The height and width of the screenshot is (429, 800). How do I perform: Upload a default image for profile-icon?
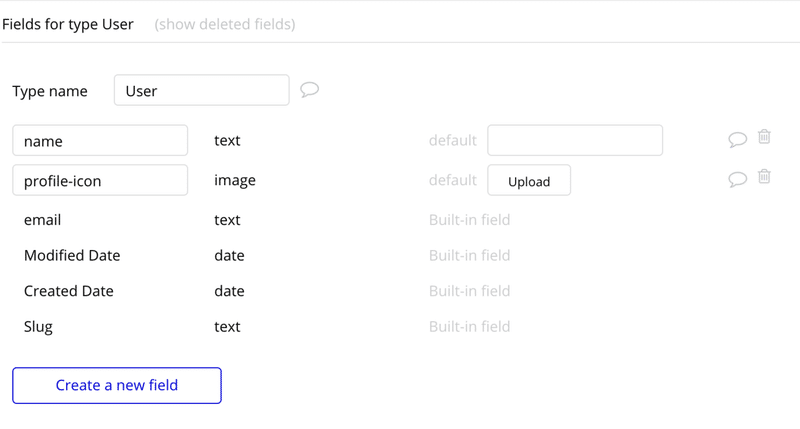point(529,180)
